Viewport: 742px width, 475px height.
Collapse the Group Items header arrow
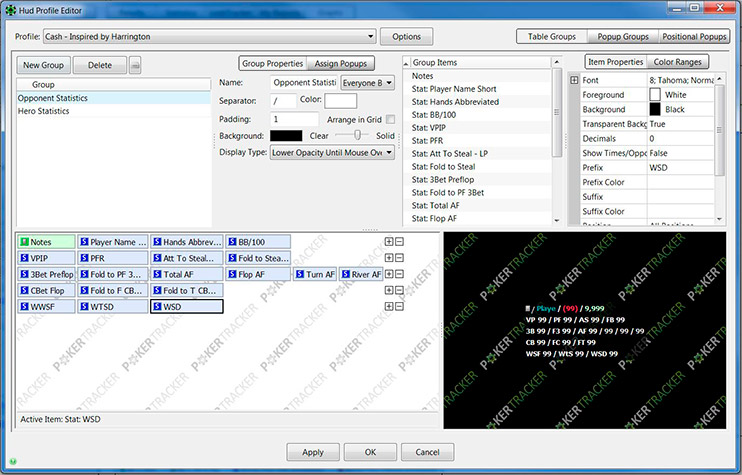pyautogui.click(x=406, y=63)
